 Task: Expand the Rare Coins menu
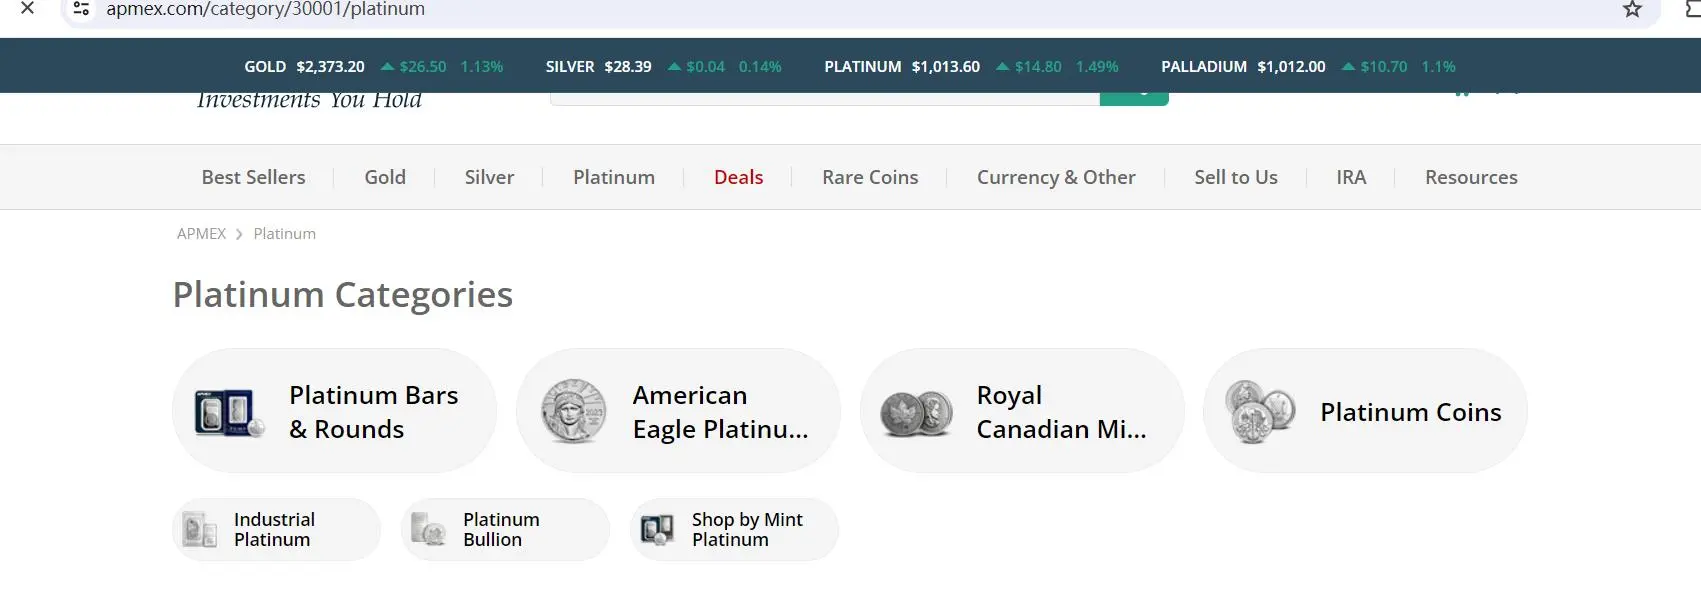pos(870,177)
